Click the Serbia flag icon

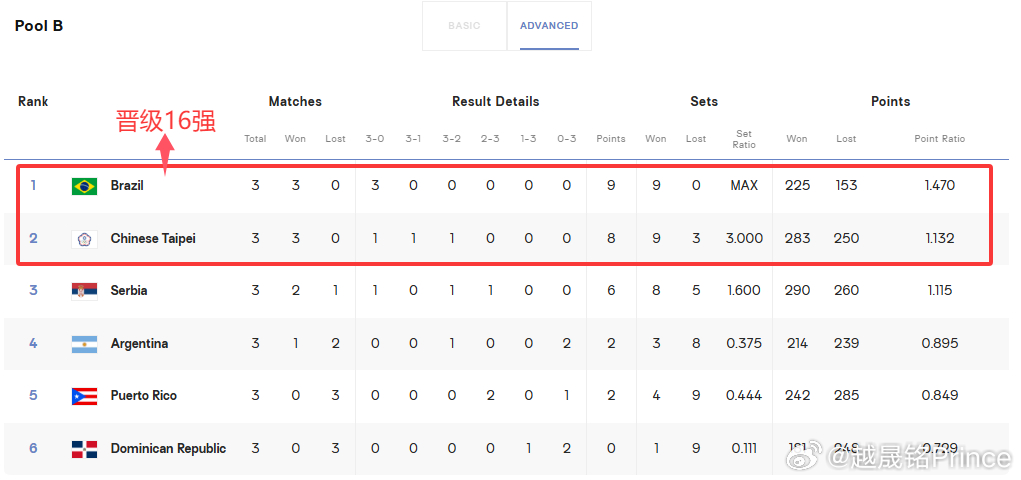(x=84, y=291)
